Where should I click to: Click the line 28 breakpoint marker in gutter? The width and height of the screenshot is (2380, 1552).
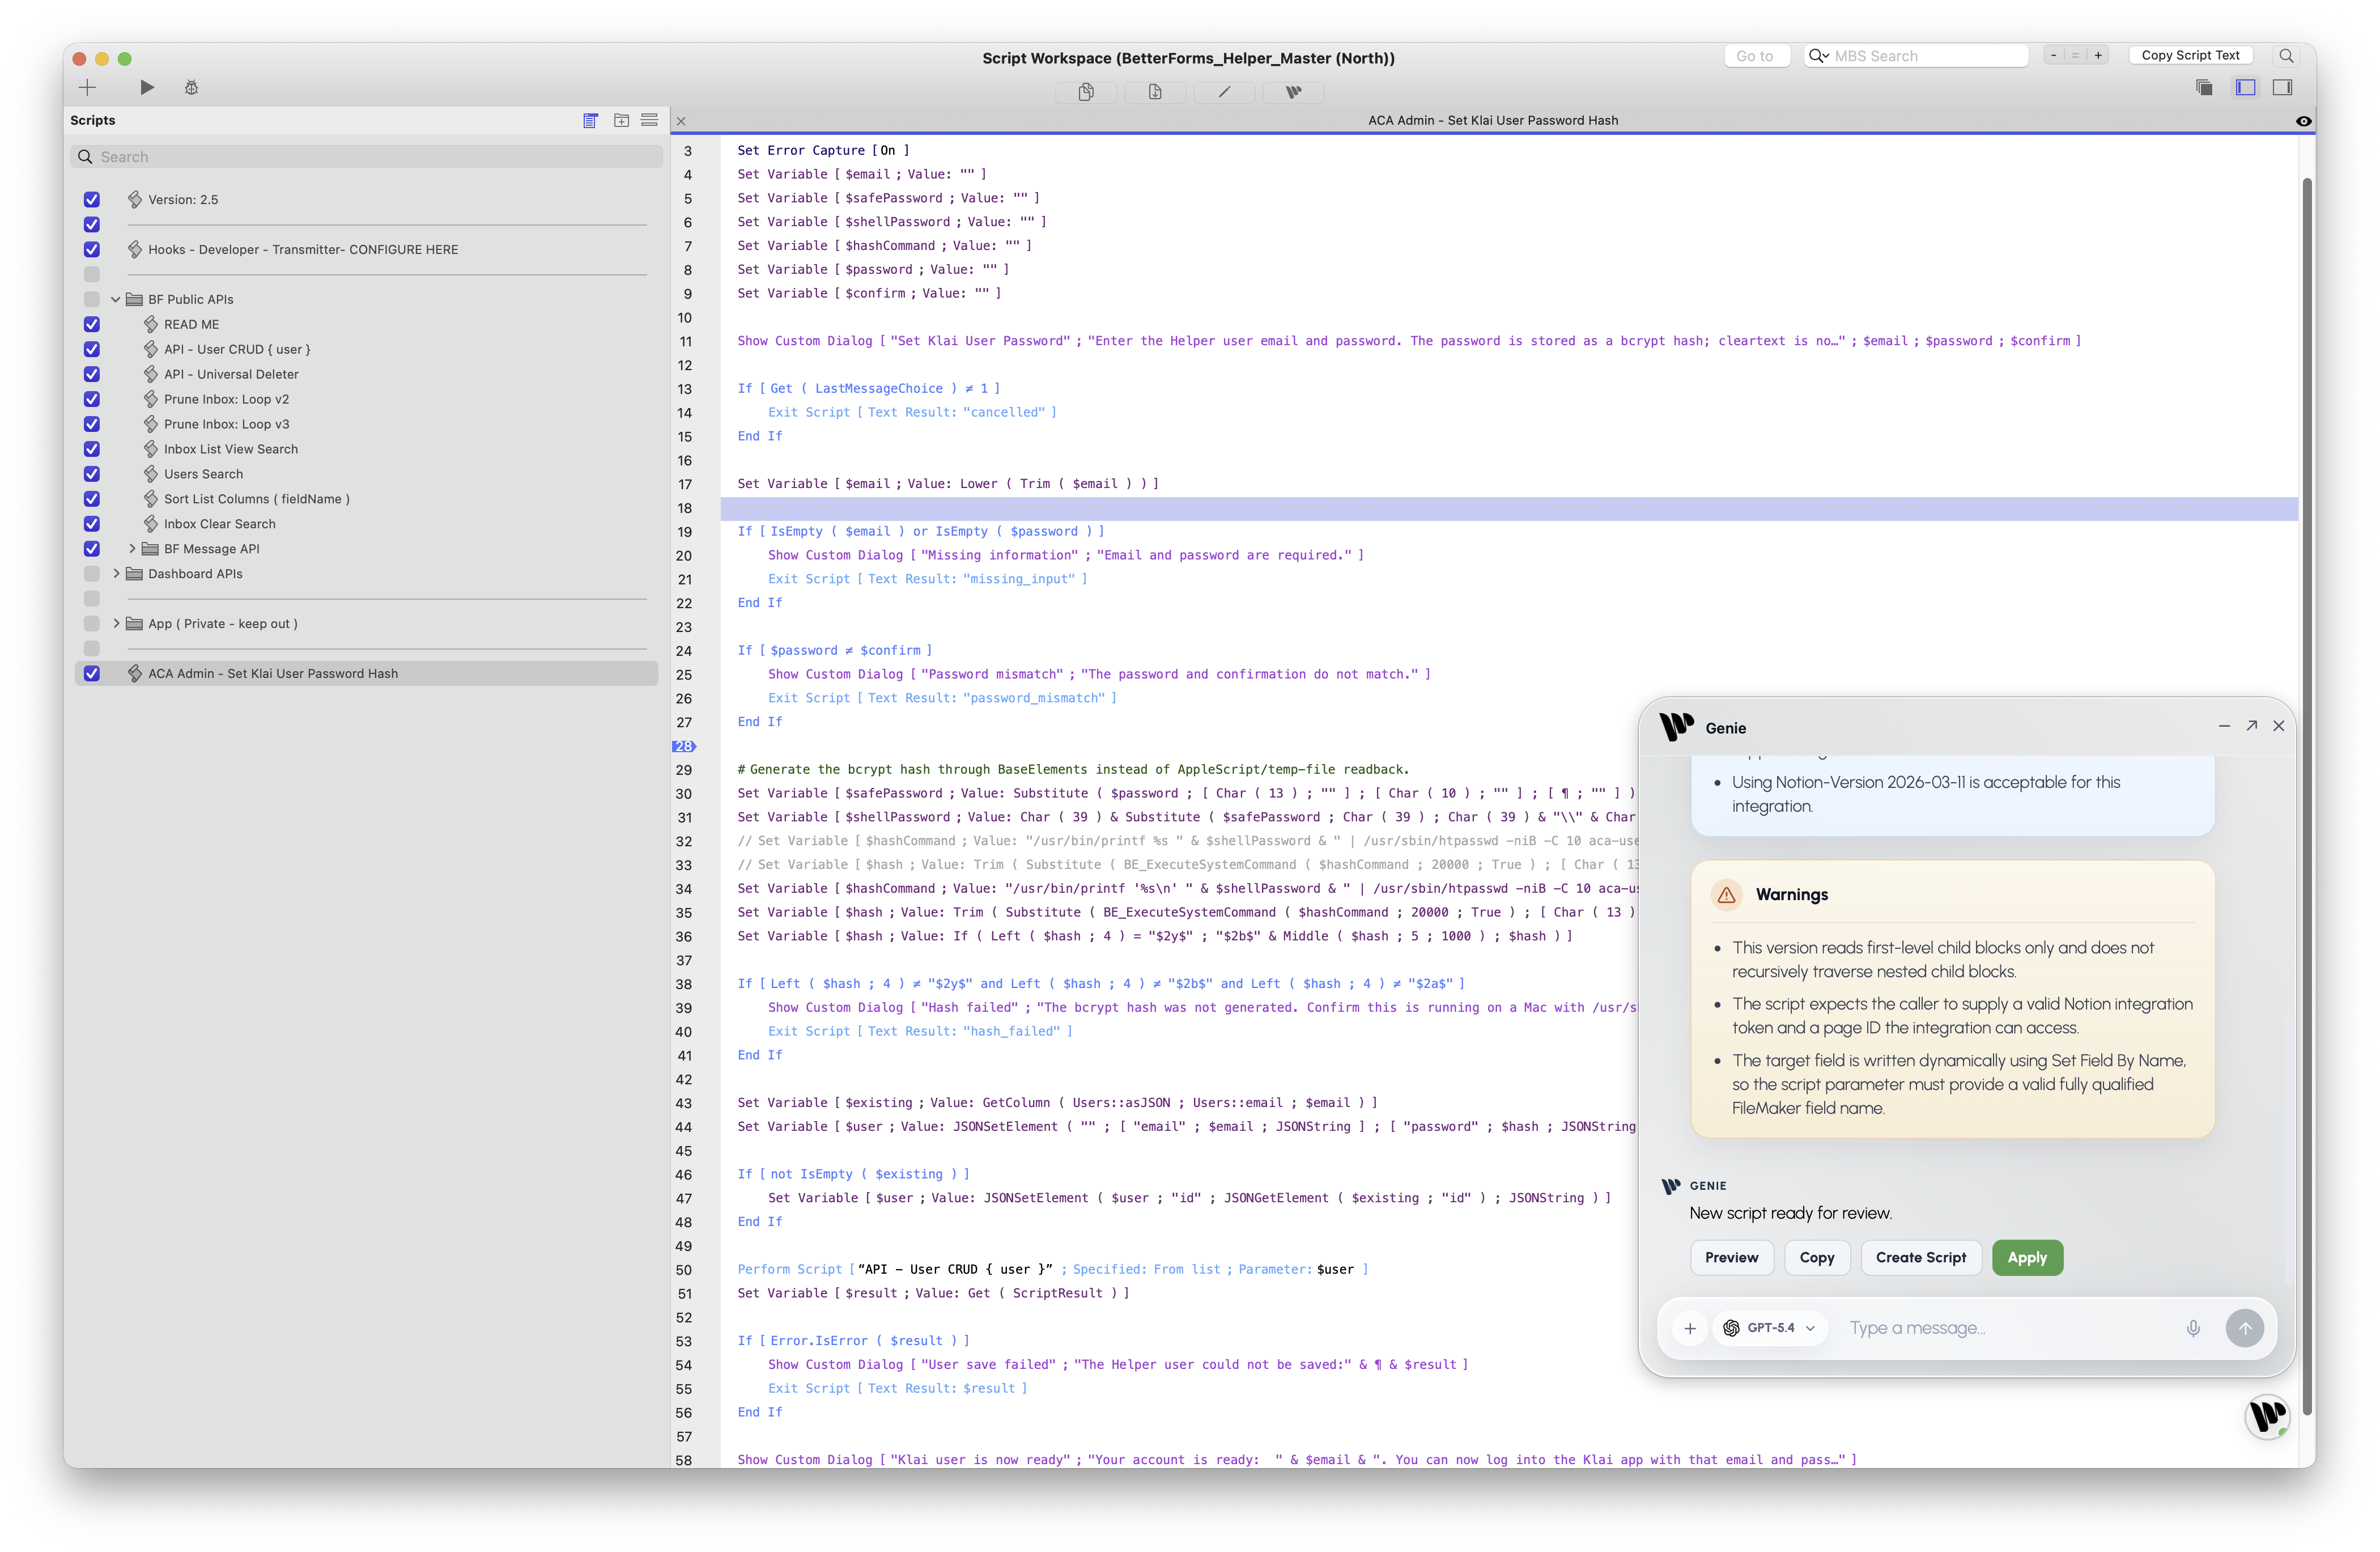(x=684, y=746)
